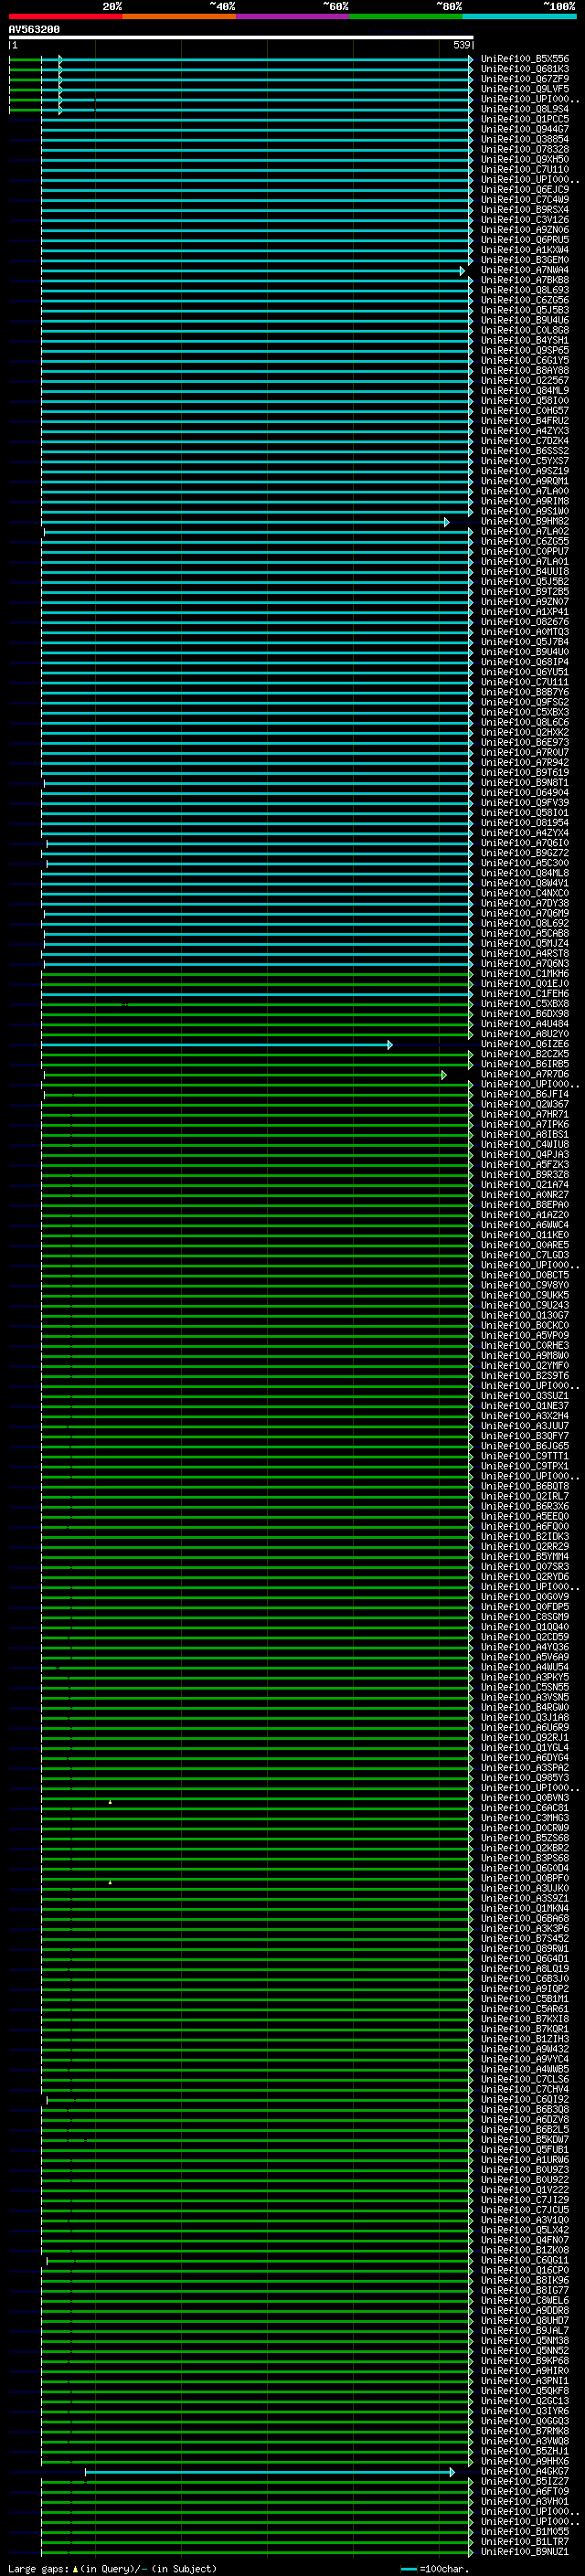Click the 539 query length marker
The image size is (585, 2576).
tap(461, 45)
